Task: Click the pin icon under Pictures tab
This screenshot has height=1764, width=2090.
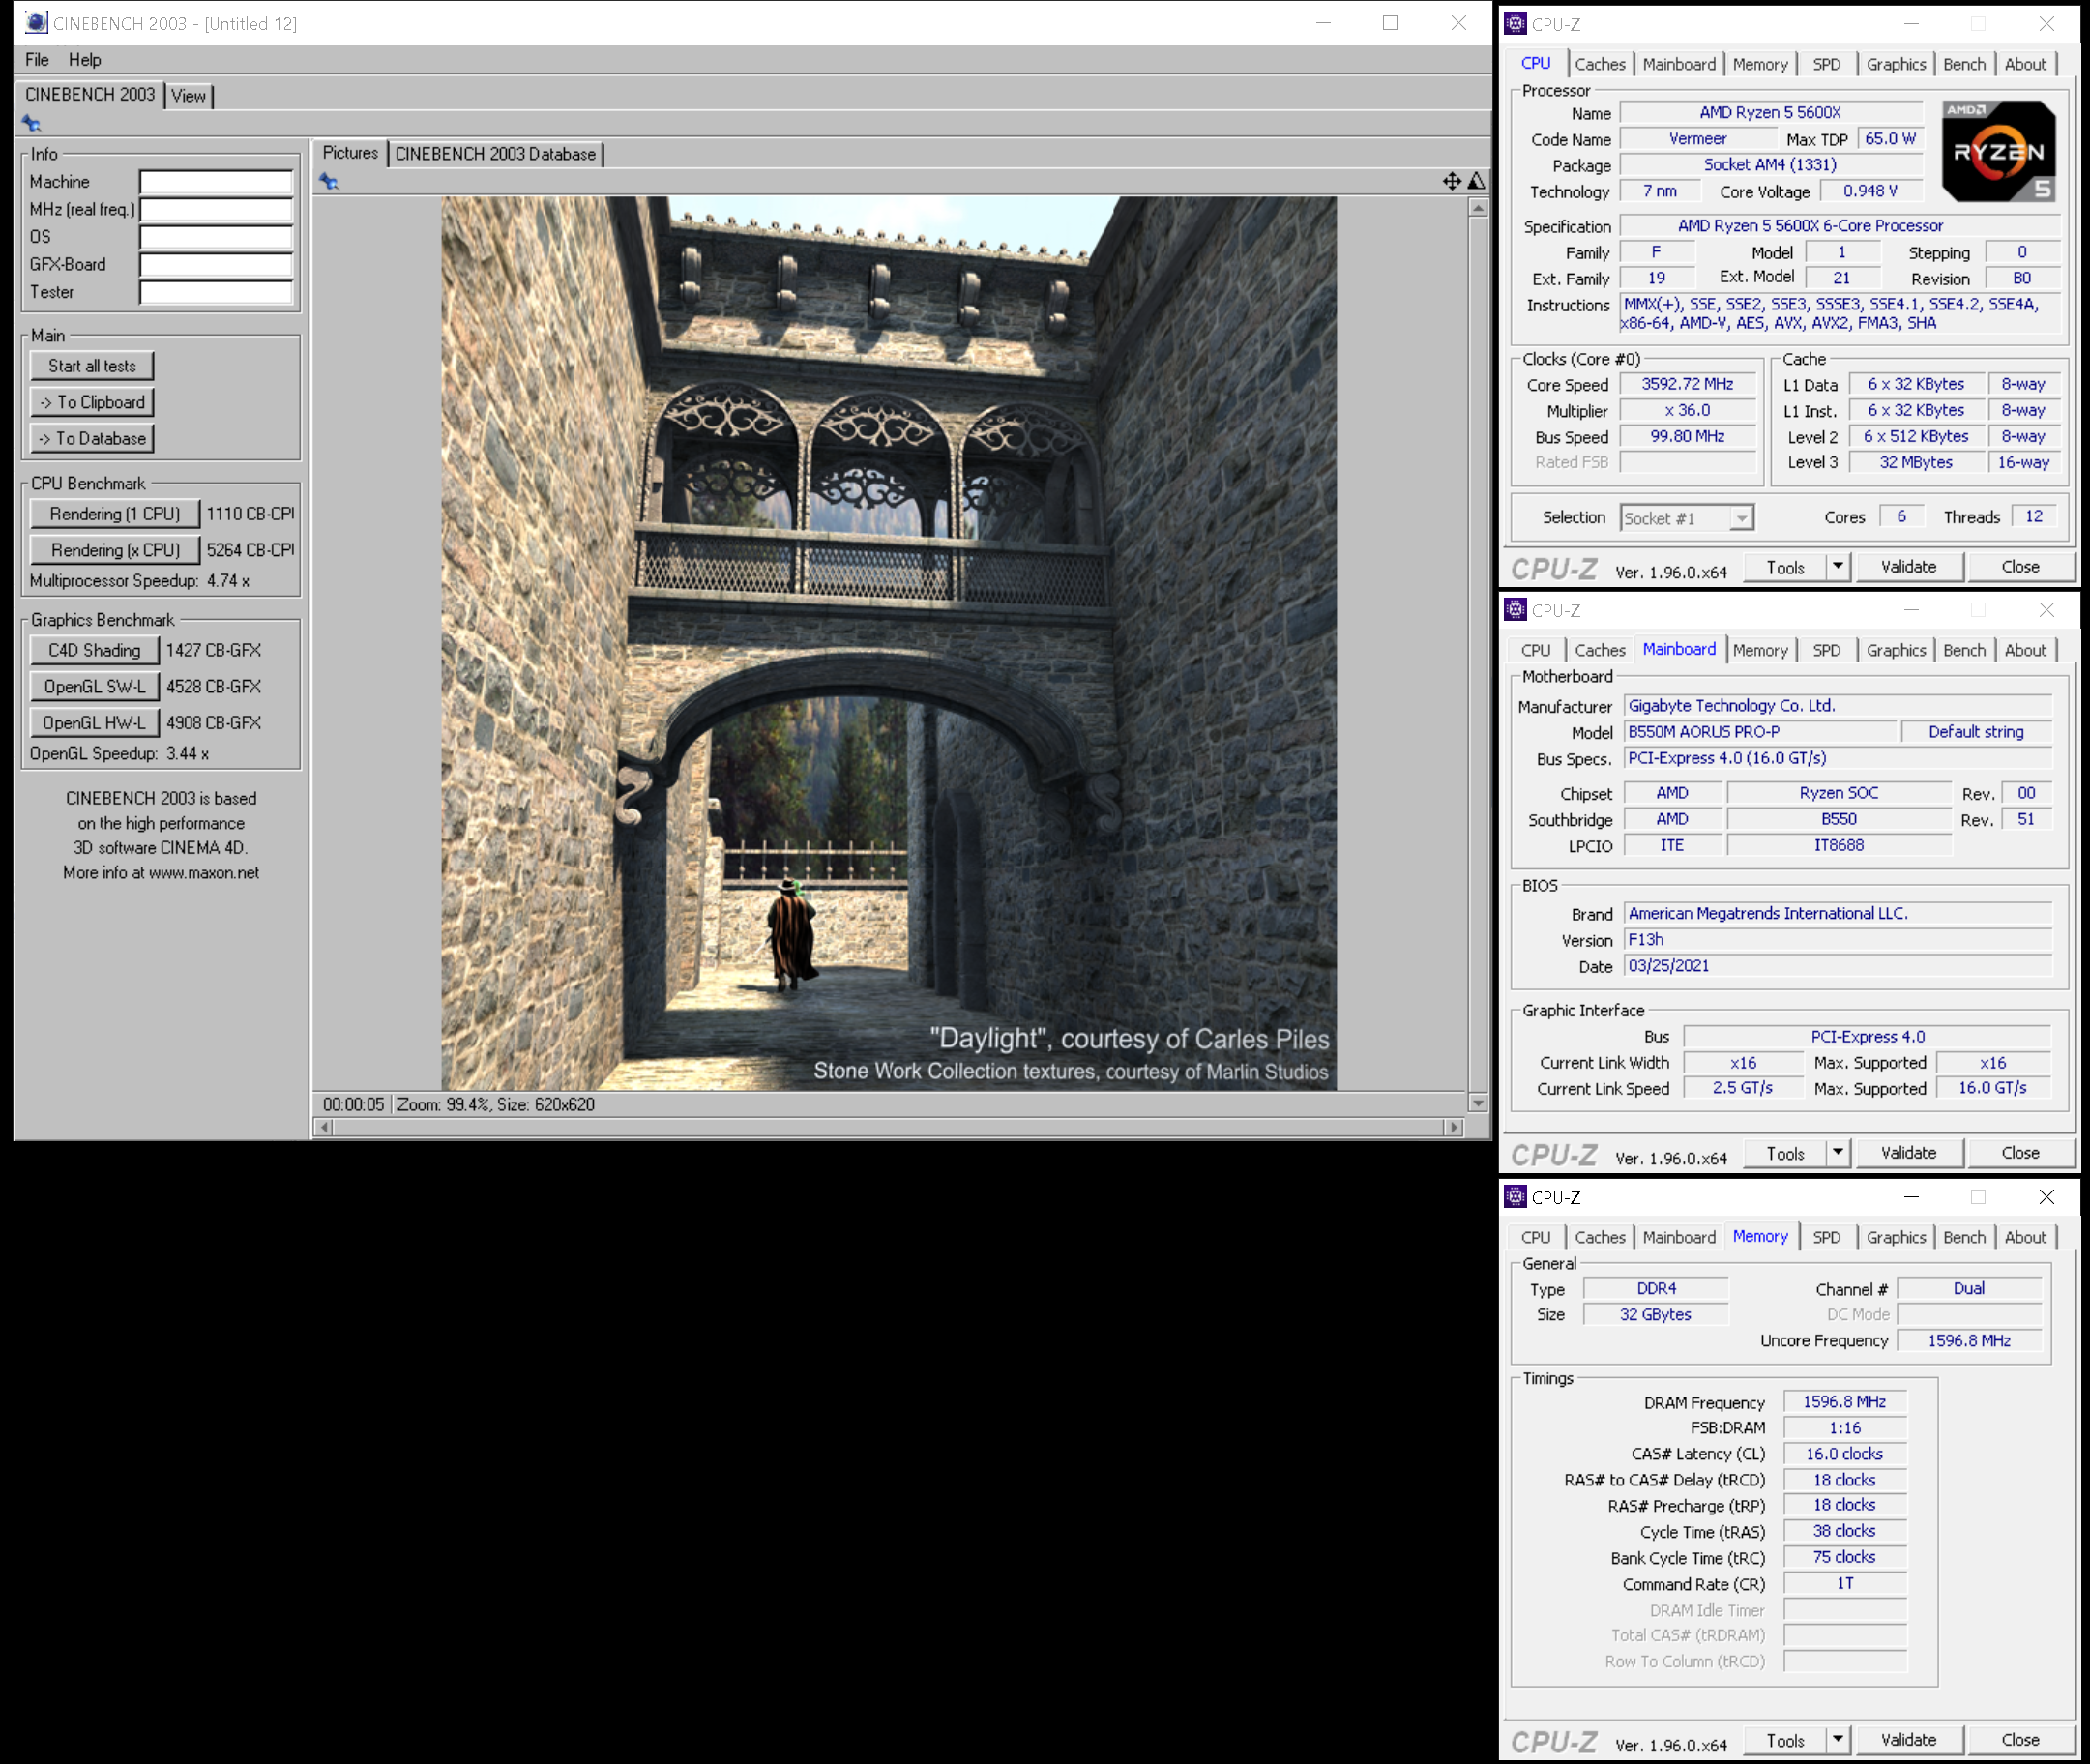Action: click(x=329, y=181)
